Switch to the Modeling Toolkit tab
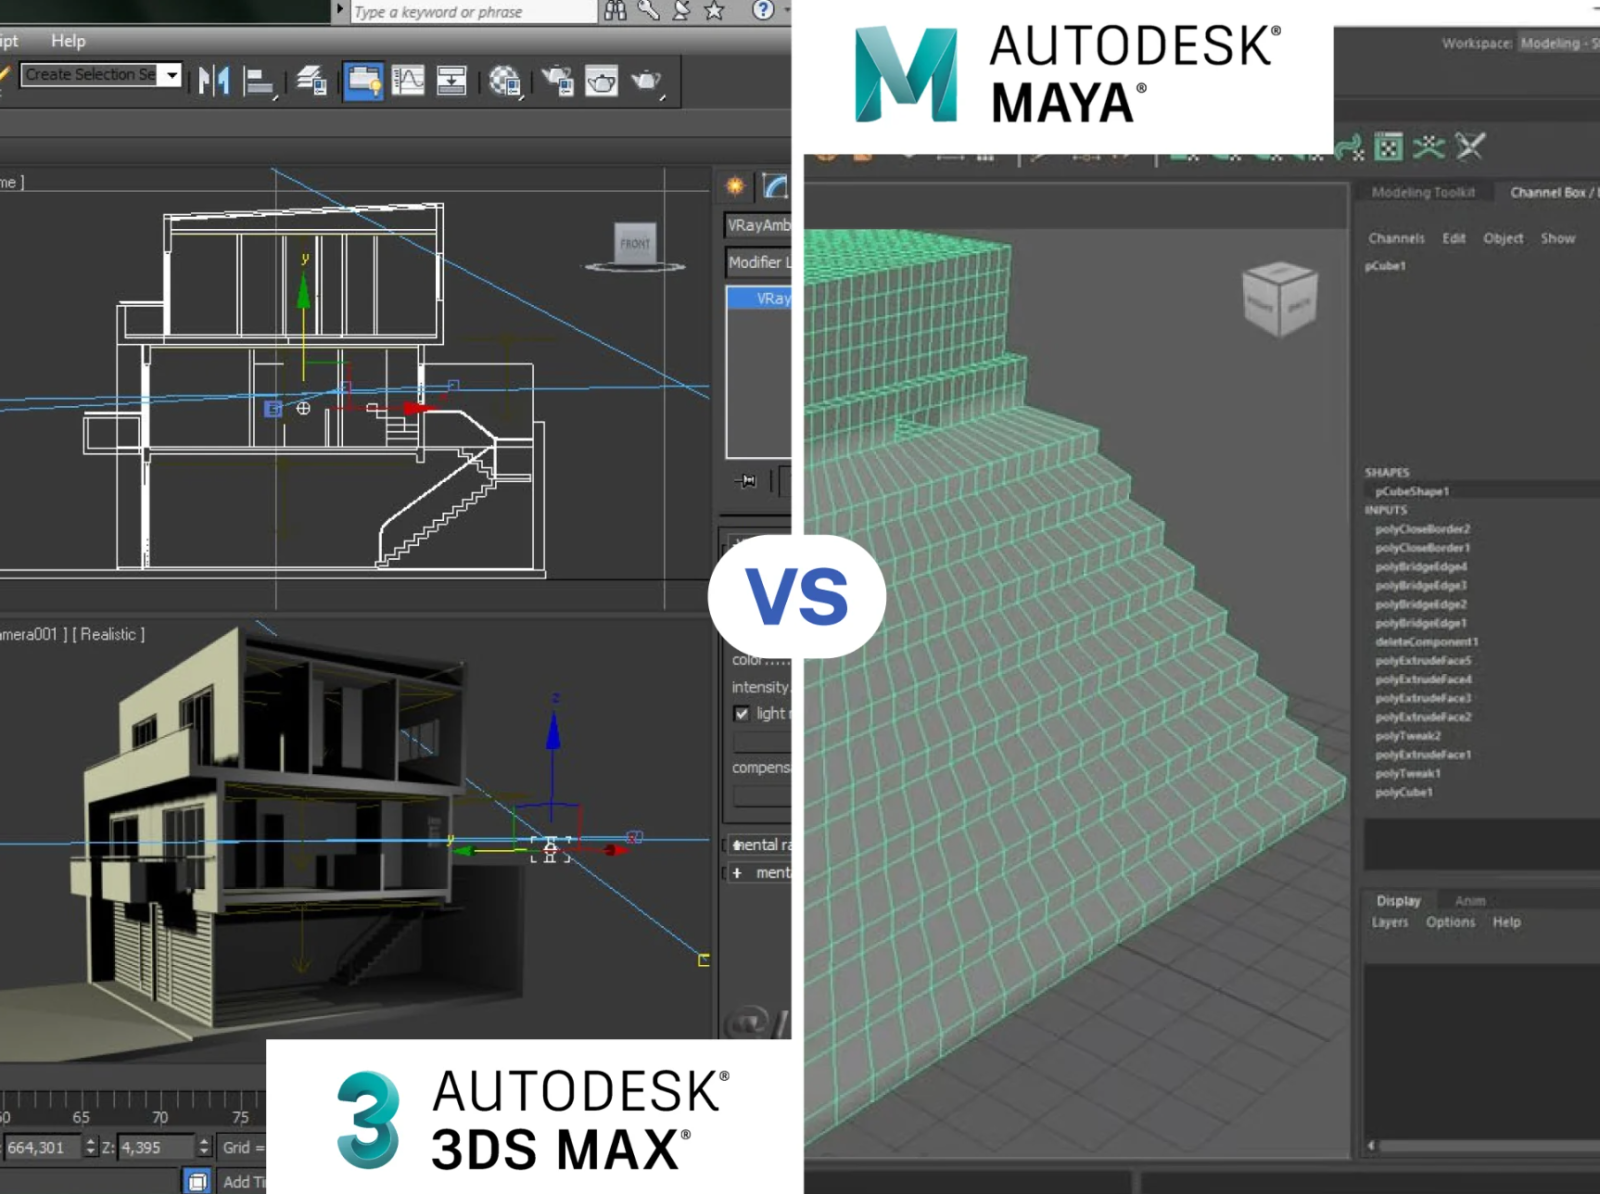This screenshot has width=1600, height=1194. [x=1423, y=192]
